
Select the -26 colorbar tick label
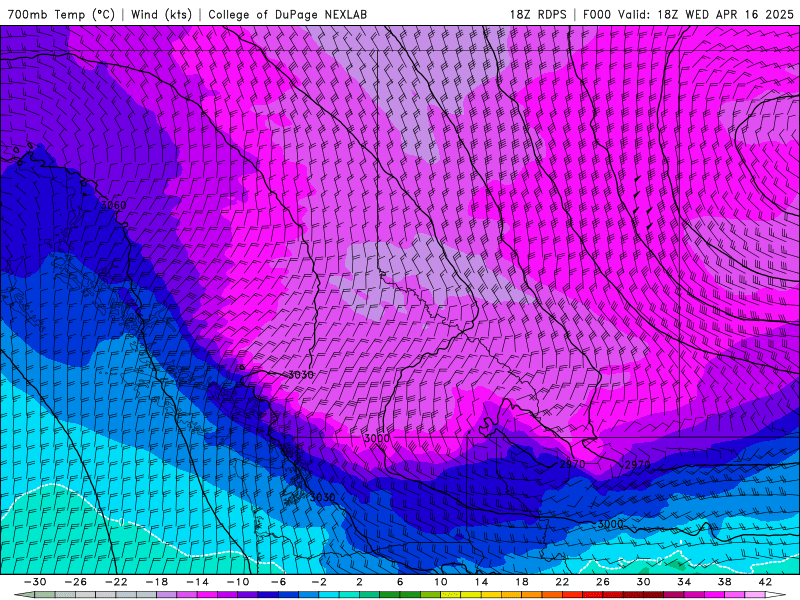pos(76,582)
